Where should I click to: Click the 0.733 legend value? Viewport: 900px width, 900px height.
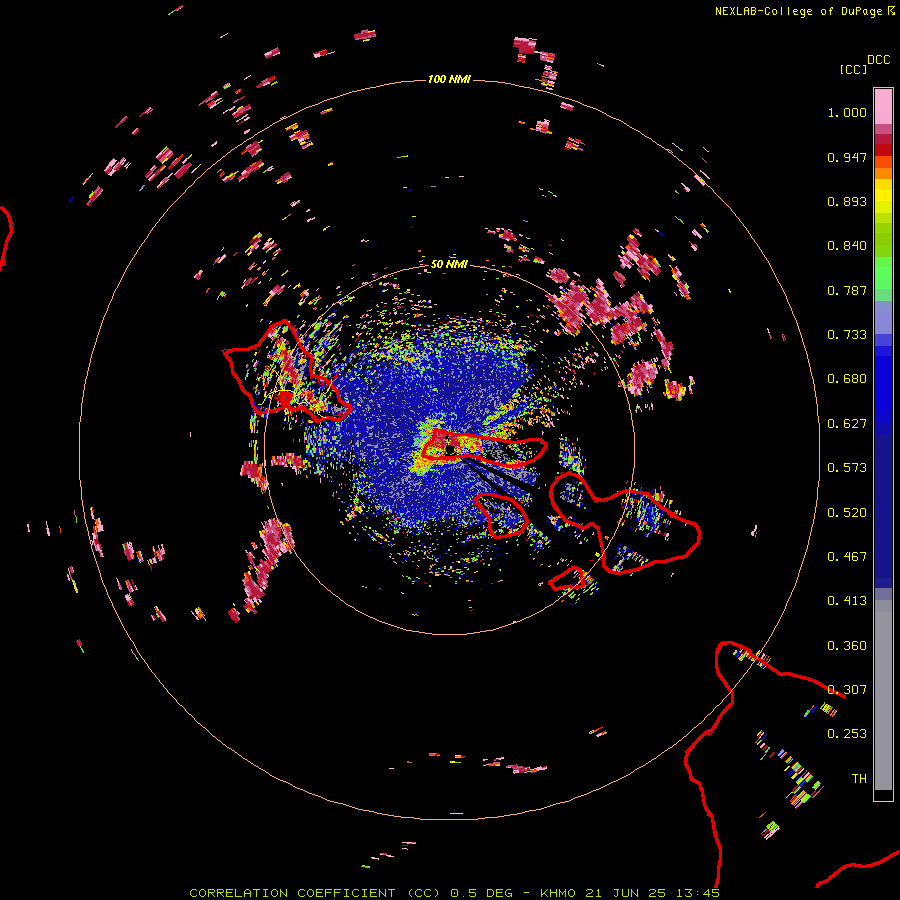point(847,335)
